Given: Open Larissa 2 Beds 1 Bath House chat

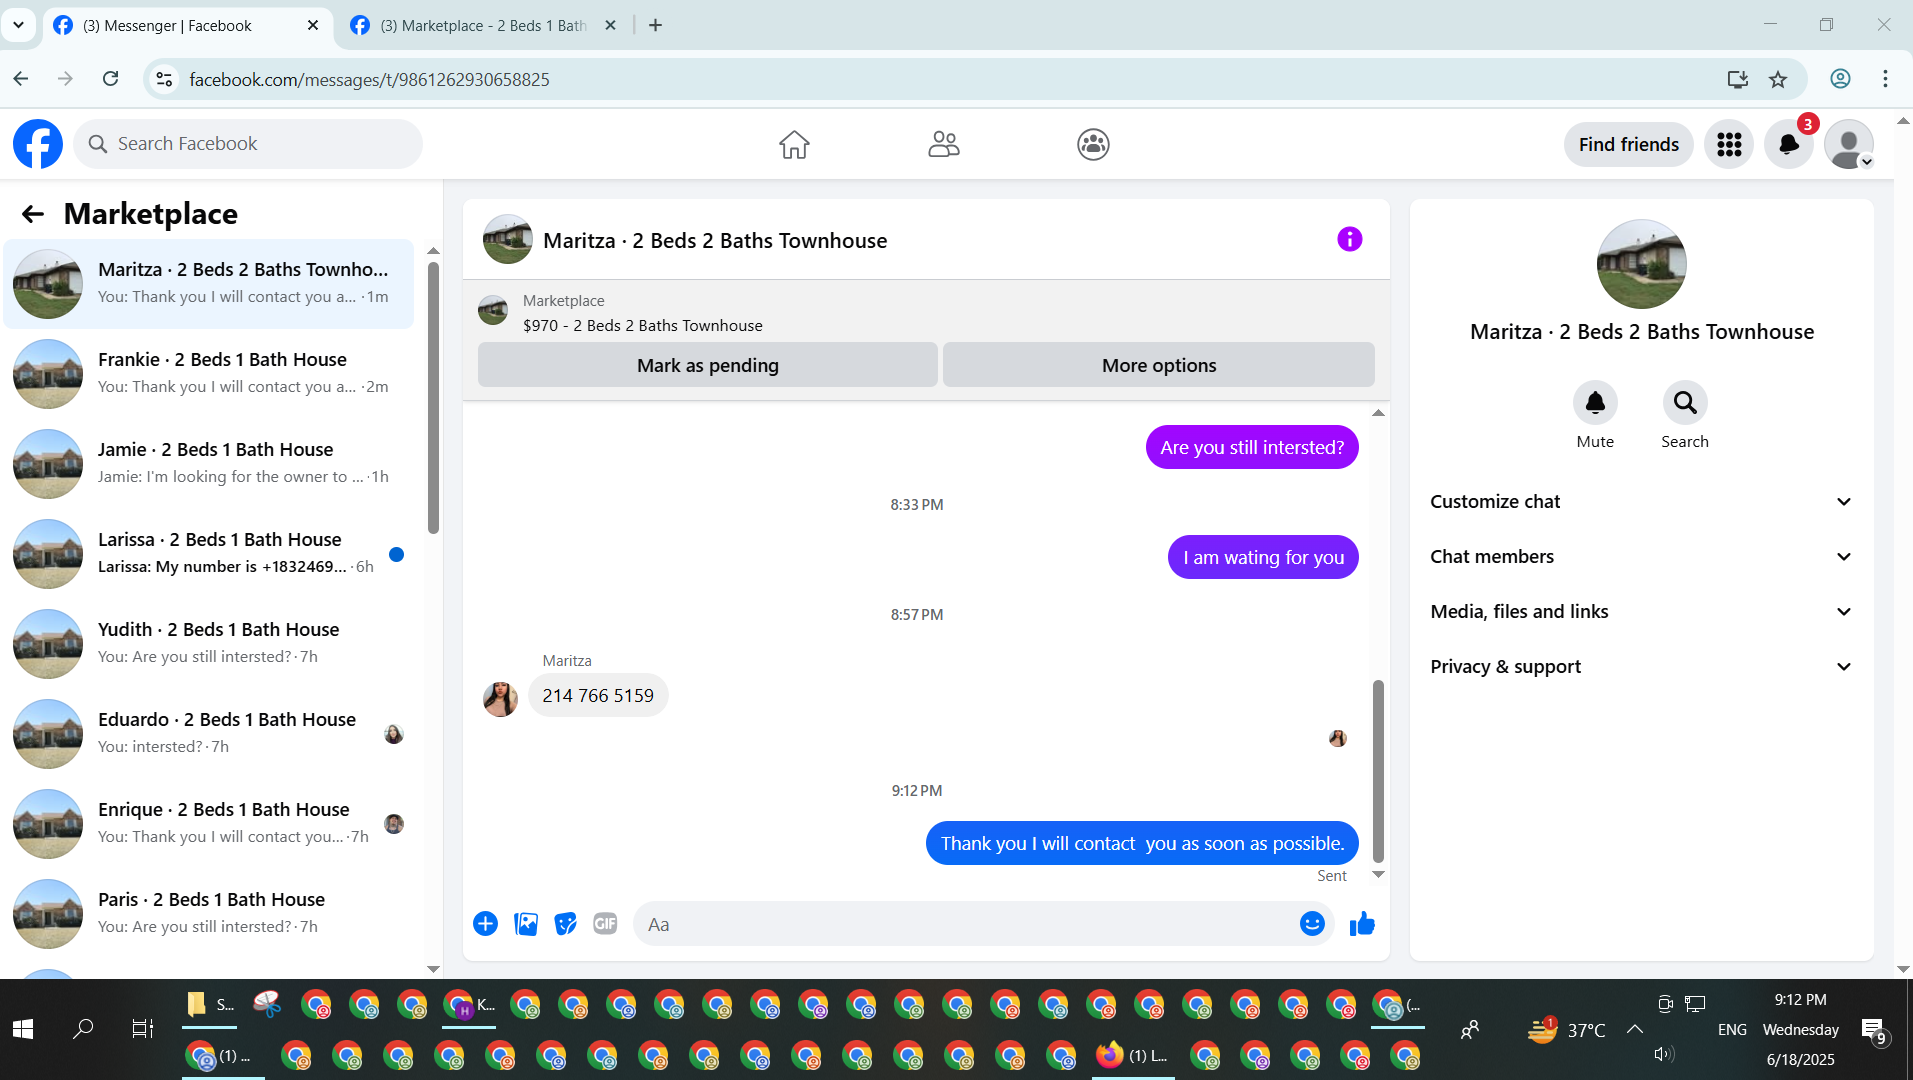Looking at the screenshot, I should pos(208,554).
